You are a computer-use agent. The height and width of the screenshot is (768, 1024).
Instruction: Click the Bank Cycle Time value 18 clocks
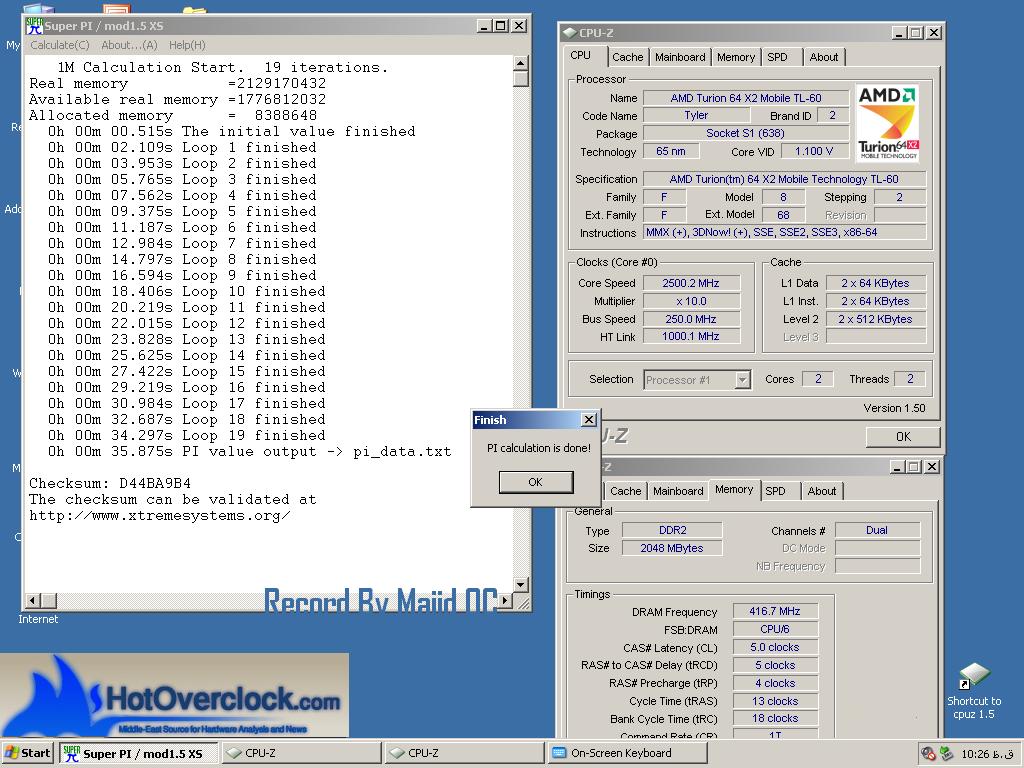point(775,718)
